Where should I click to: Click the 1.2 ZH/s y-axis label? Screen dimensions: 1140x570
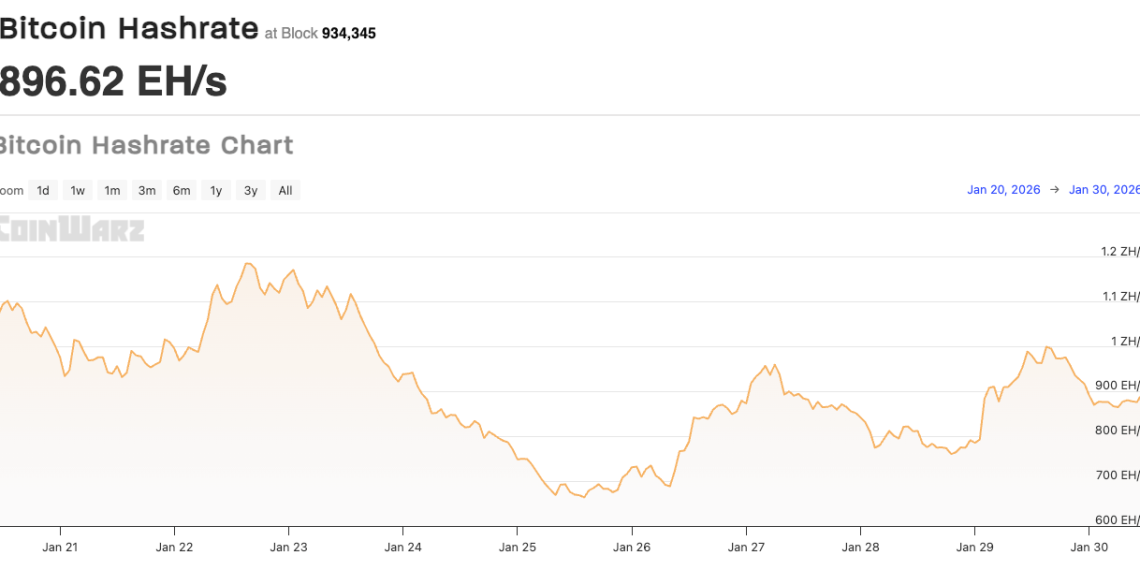click(x=1119, y=251)
